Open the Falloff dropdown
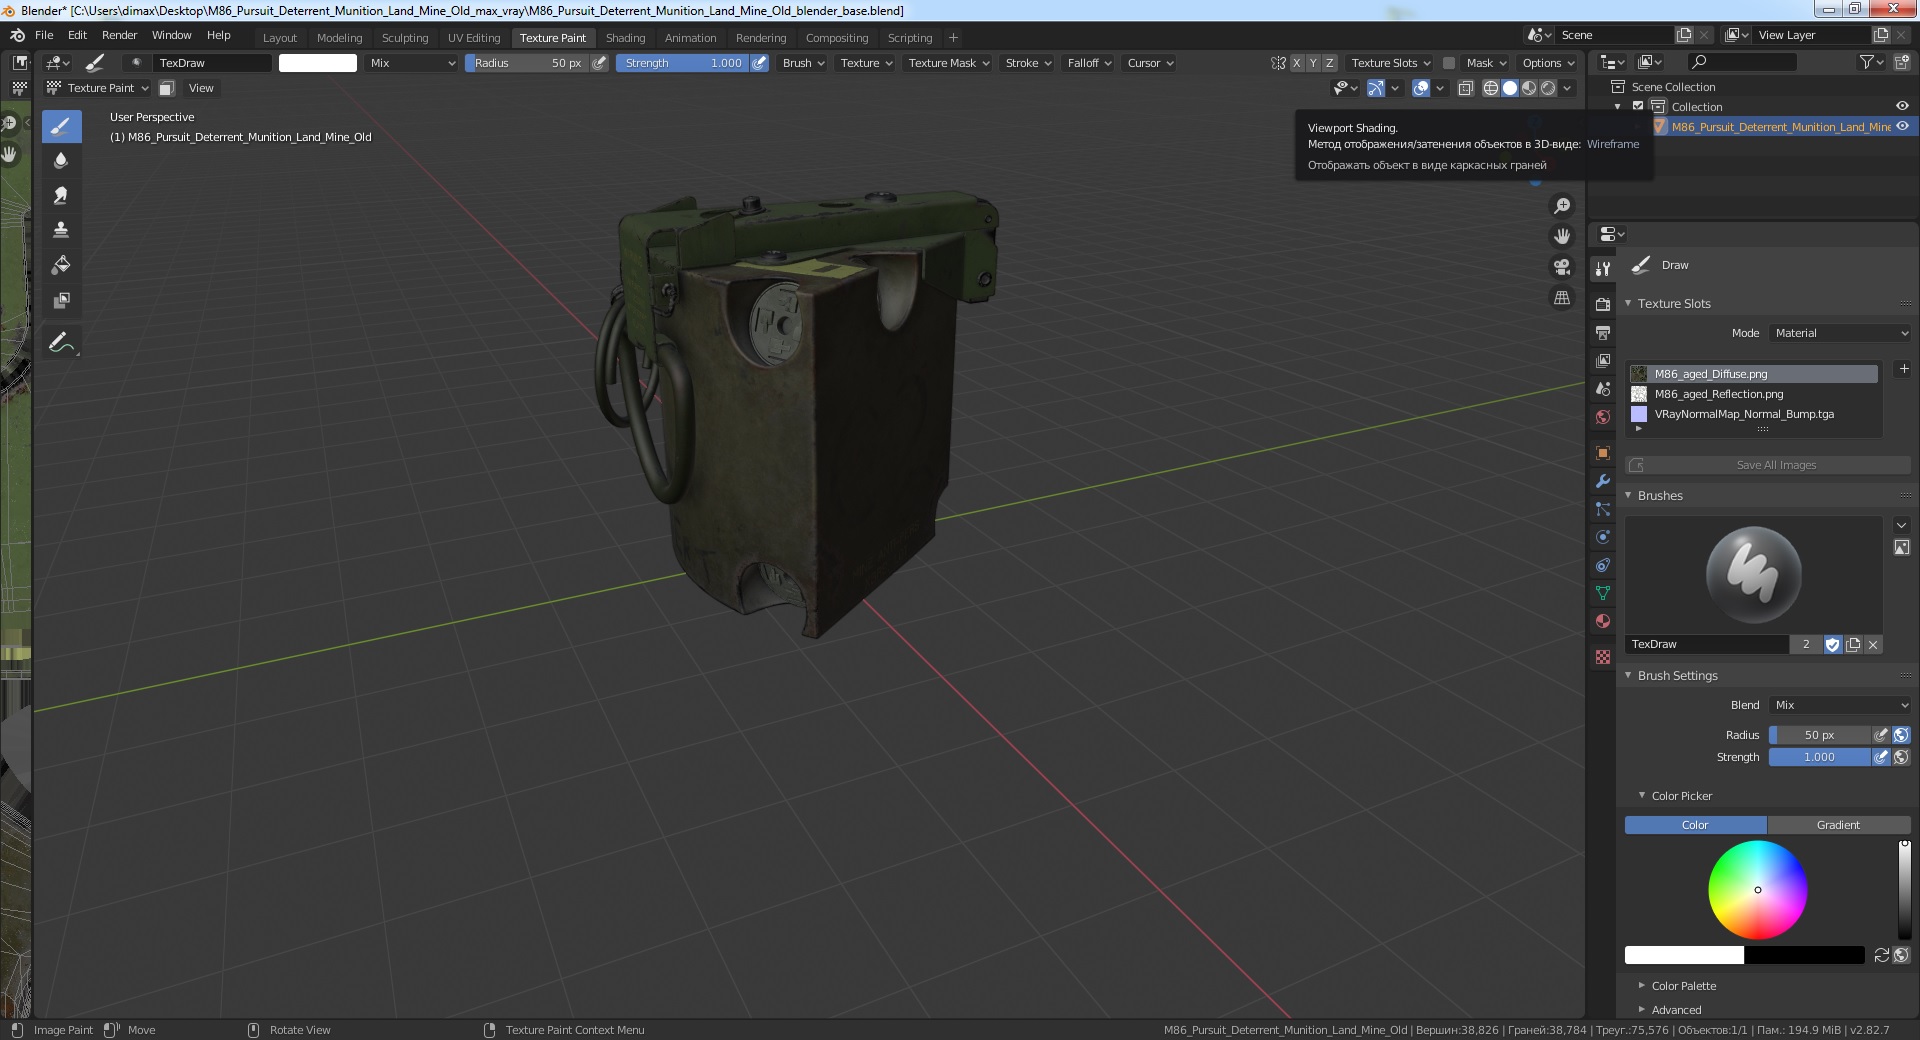 coord(1088,63)
